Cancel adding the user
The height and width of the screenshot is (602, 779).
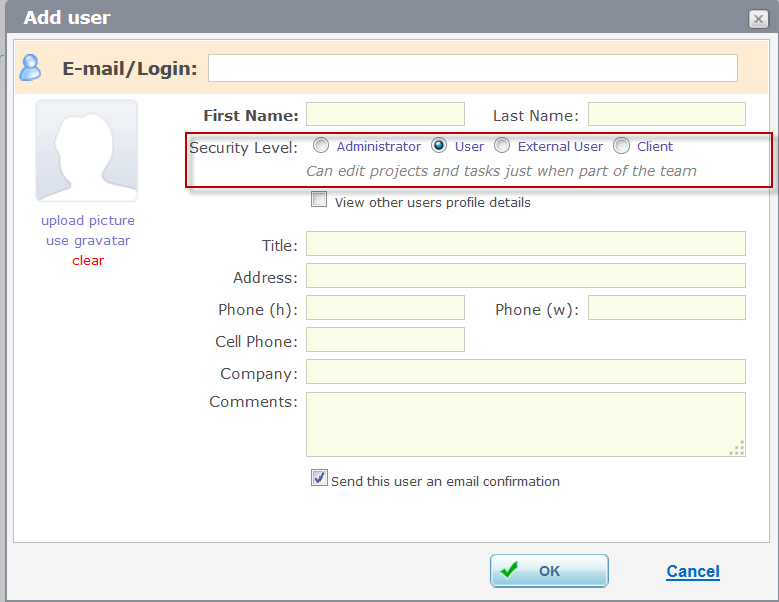(693, 571)
